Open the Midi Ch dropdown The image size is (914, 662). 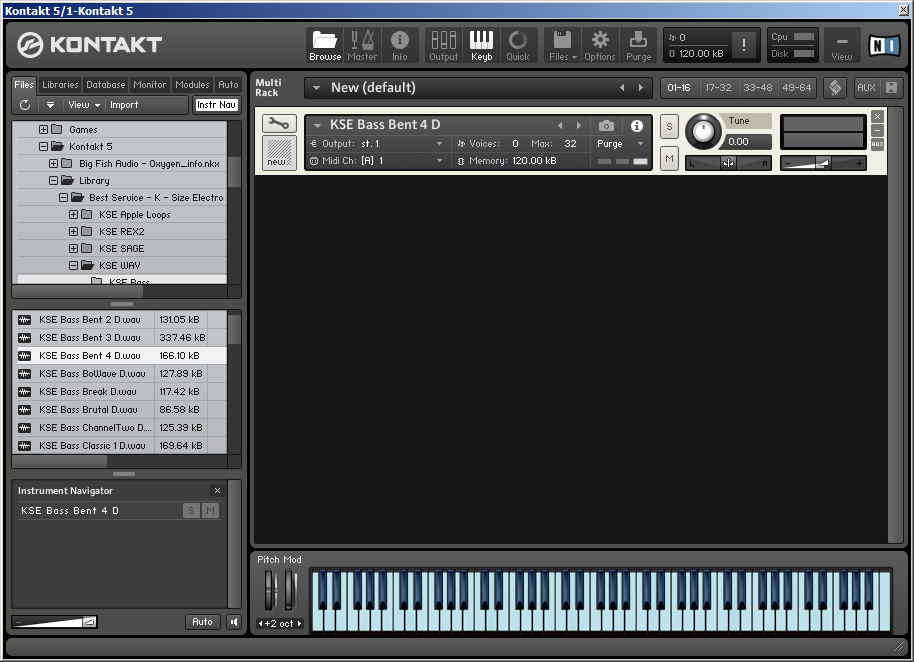(x=378, y=161)
